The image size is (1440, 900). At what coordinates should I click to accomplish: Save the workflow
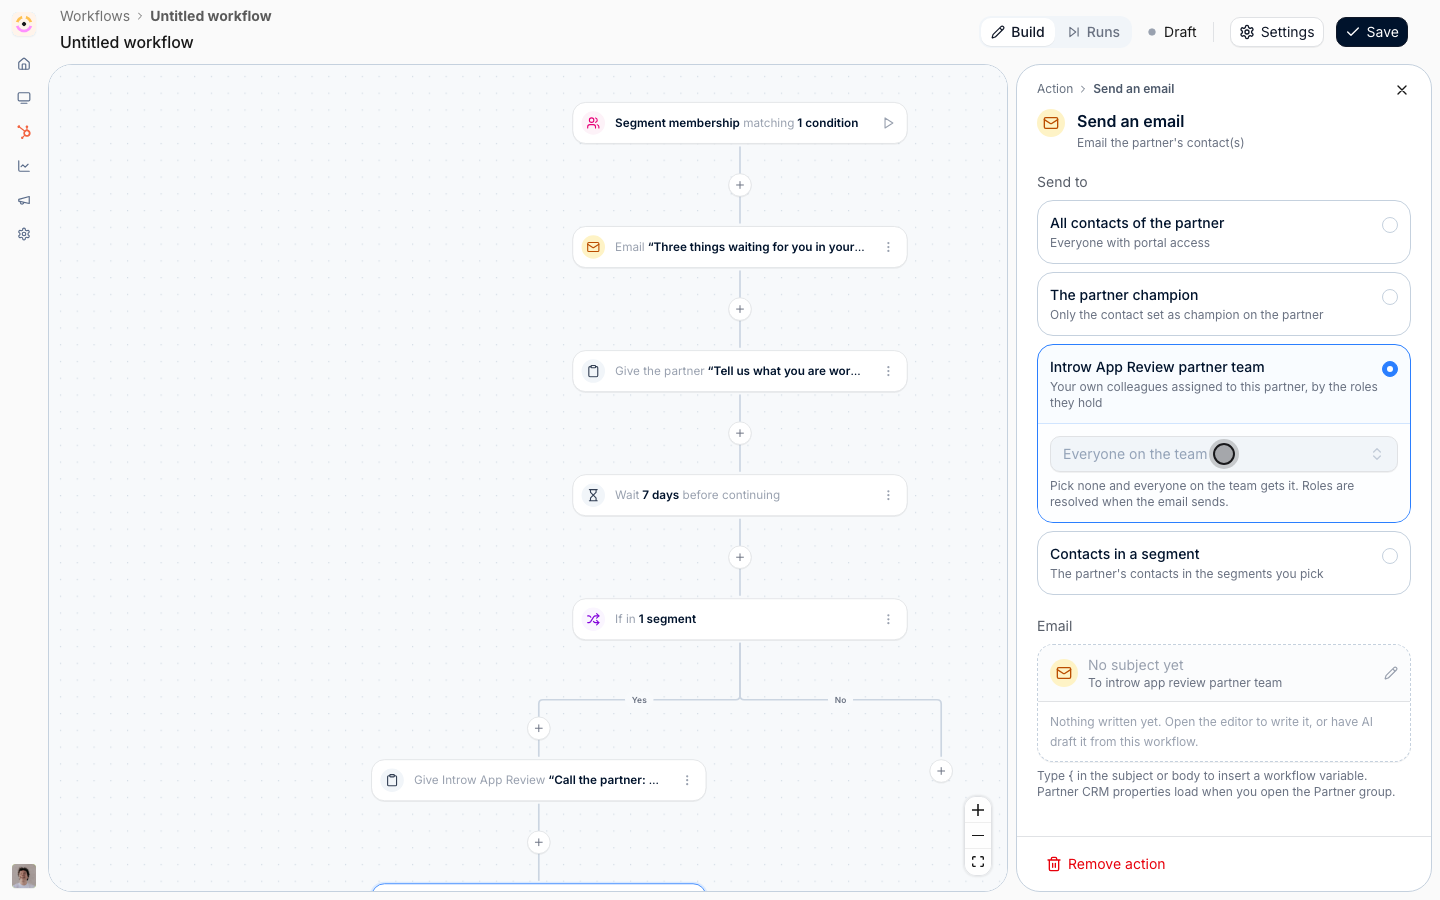[1372, 32]
